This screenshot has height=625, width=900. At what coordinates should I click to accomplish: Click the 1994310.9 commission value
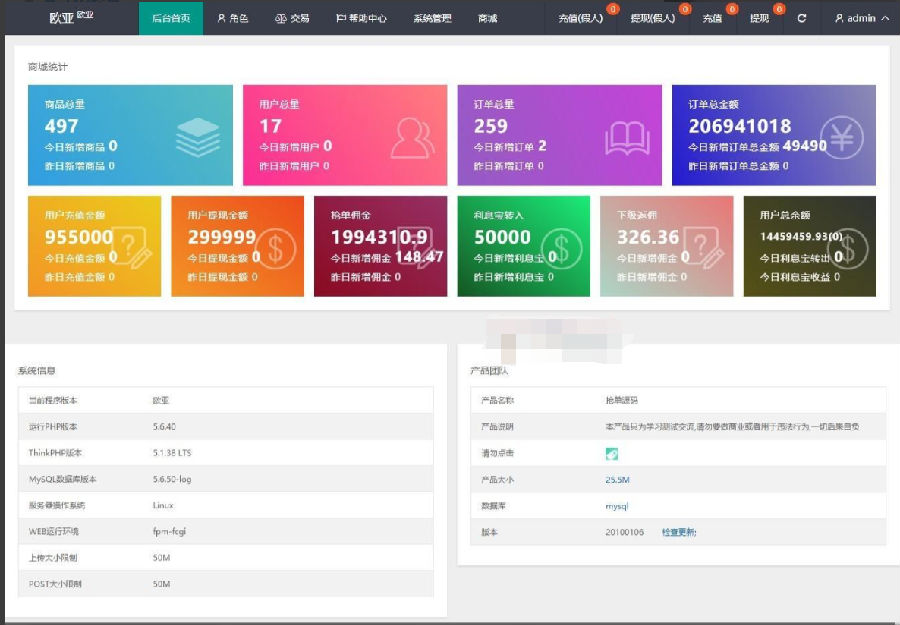pos(379,236)
